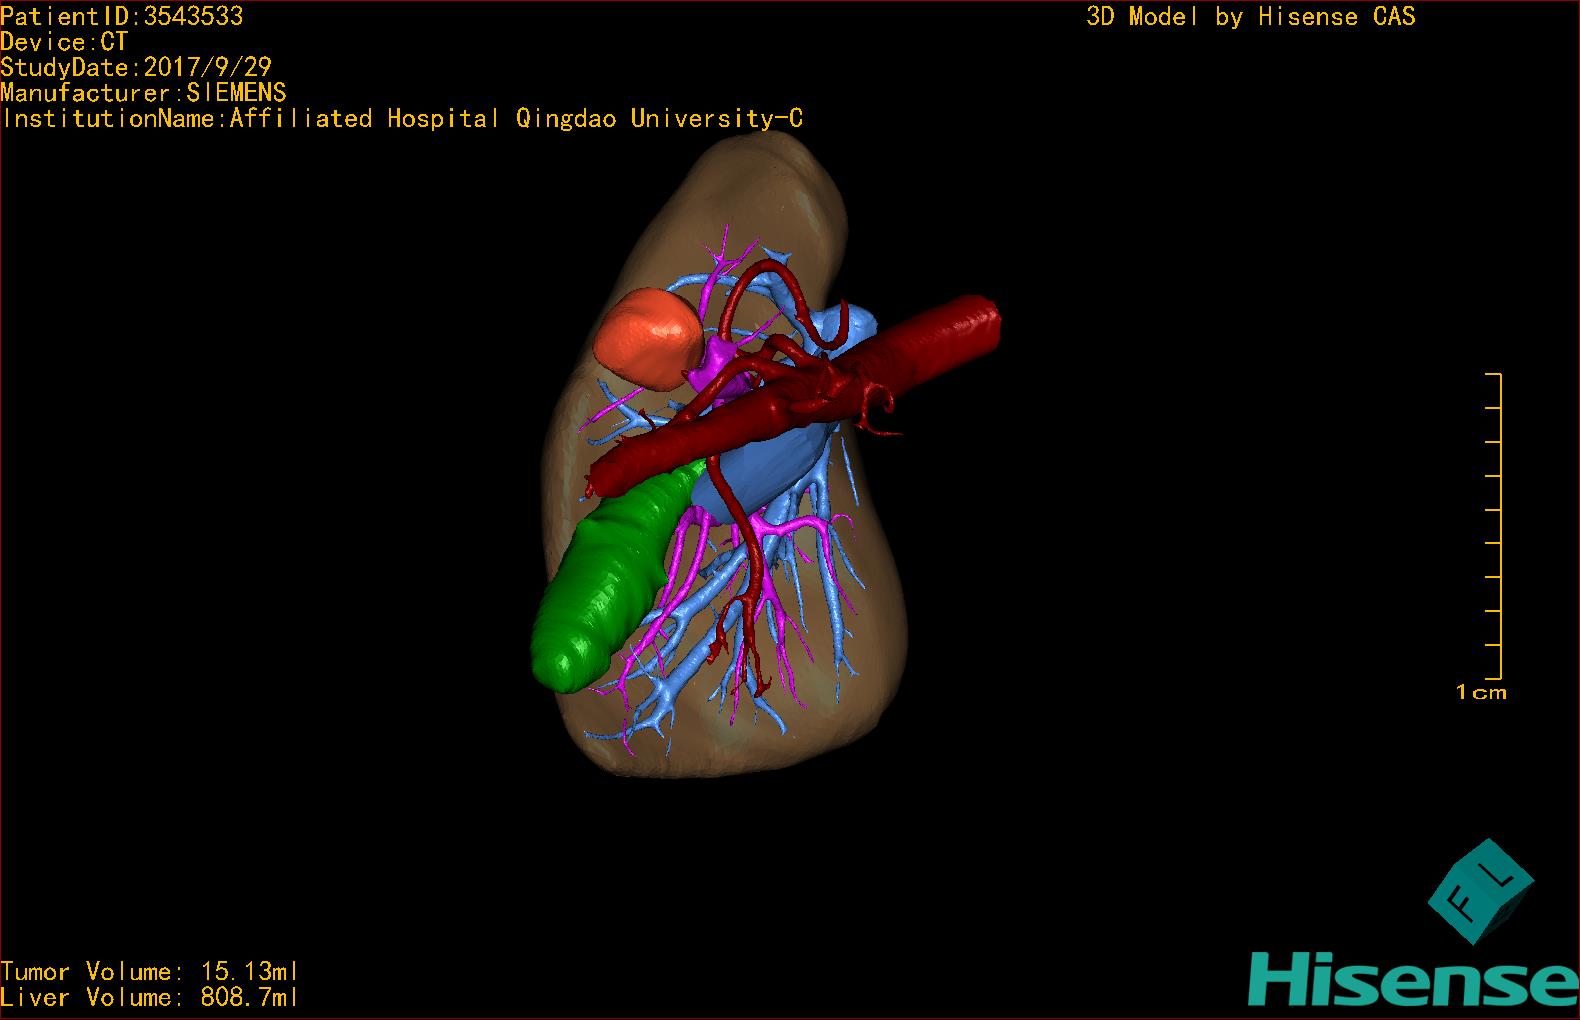1580x1020 pixels.
Task: Click the FL orientation cube
Action: click(1480, 892)
